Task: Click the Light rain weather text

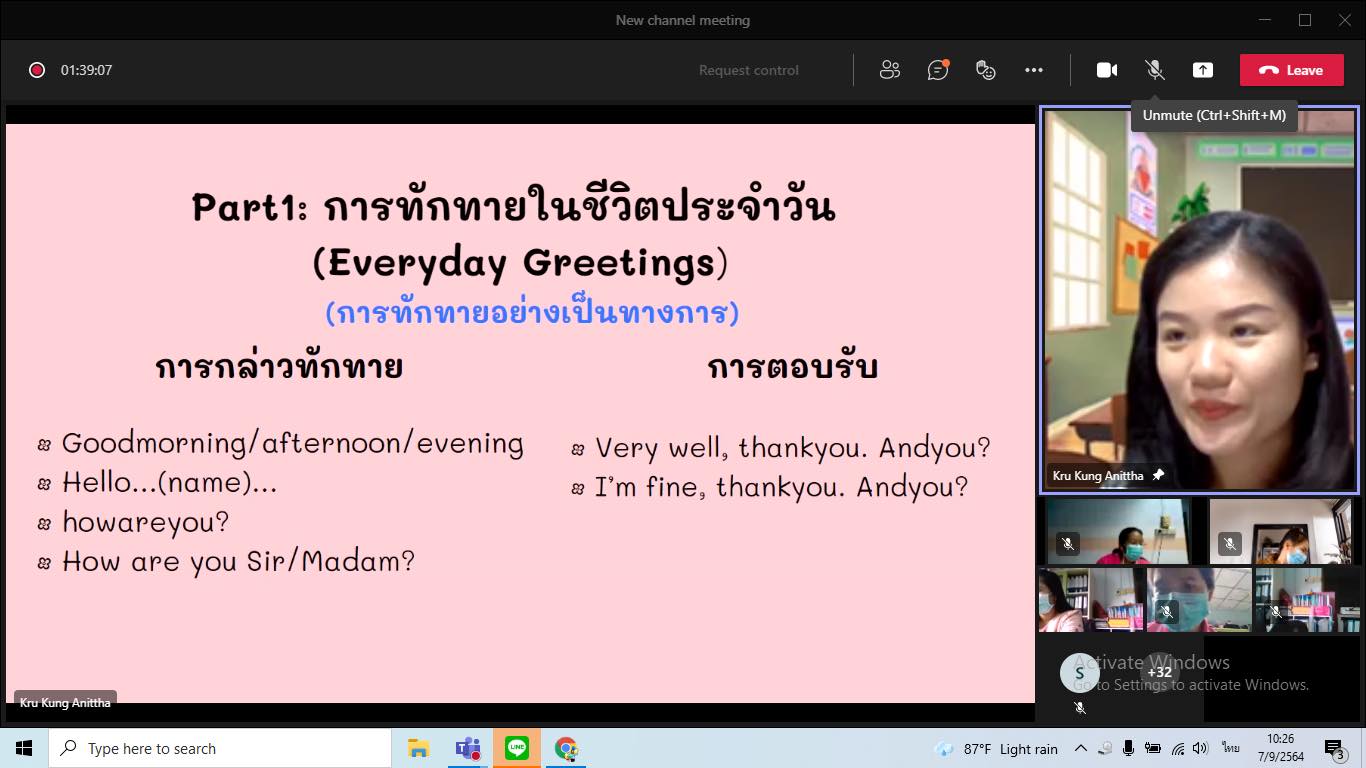Action: click(1029, 749)
